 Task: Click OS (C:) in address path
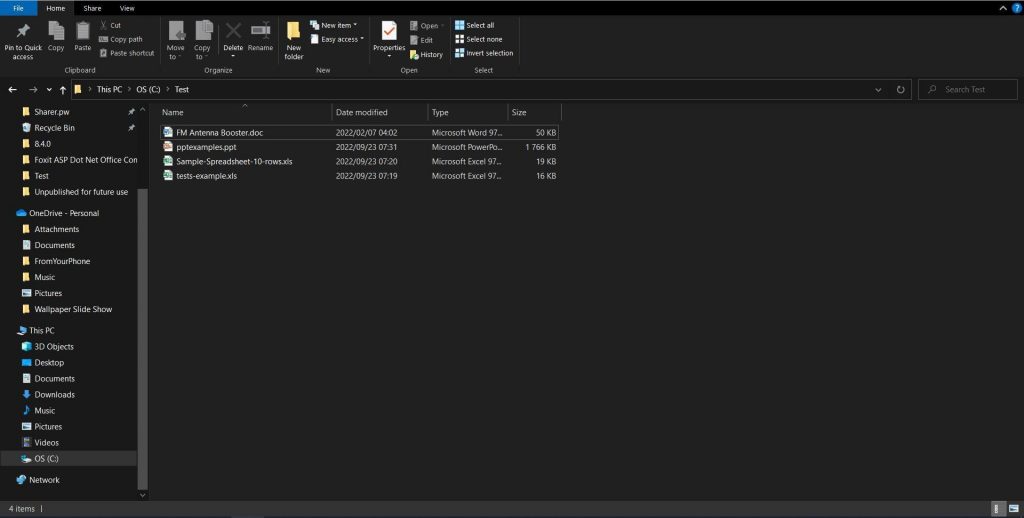[x=148, y=89]
